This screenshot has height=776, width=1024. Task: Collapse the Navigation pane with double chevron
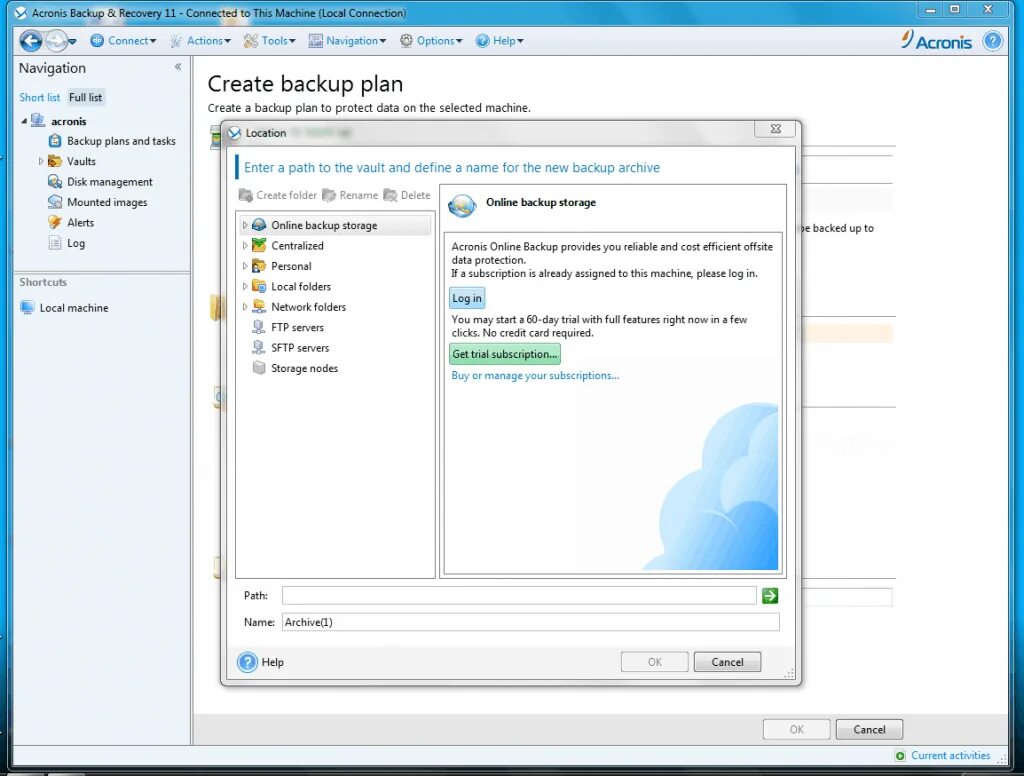[178, 67]
